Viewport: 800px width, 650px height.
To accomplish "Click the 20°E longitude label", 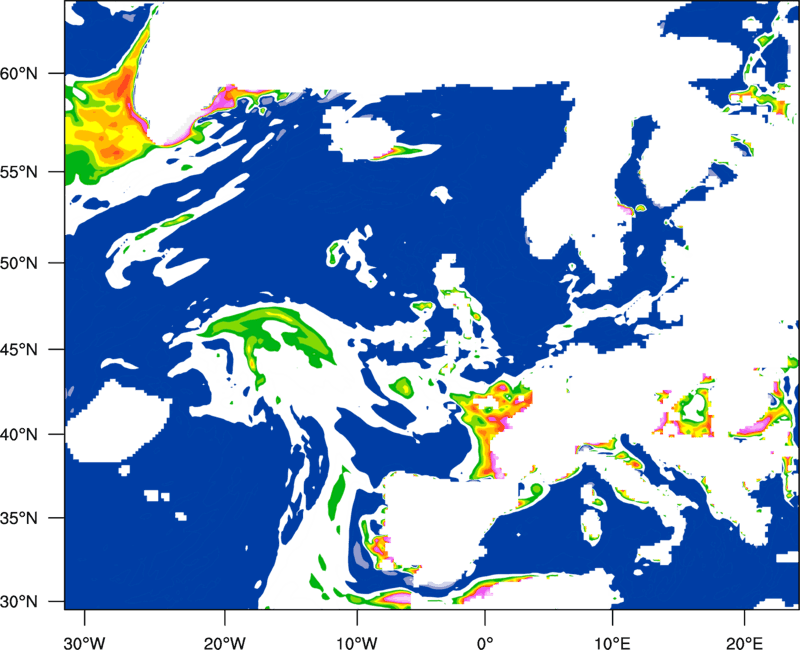I will [744, 643].
